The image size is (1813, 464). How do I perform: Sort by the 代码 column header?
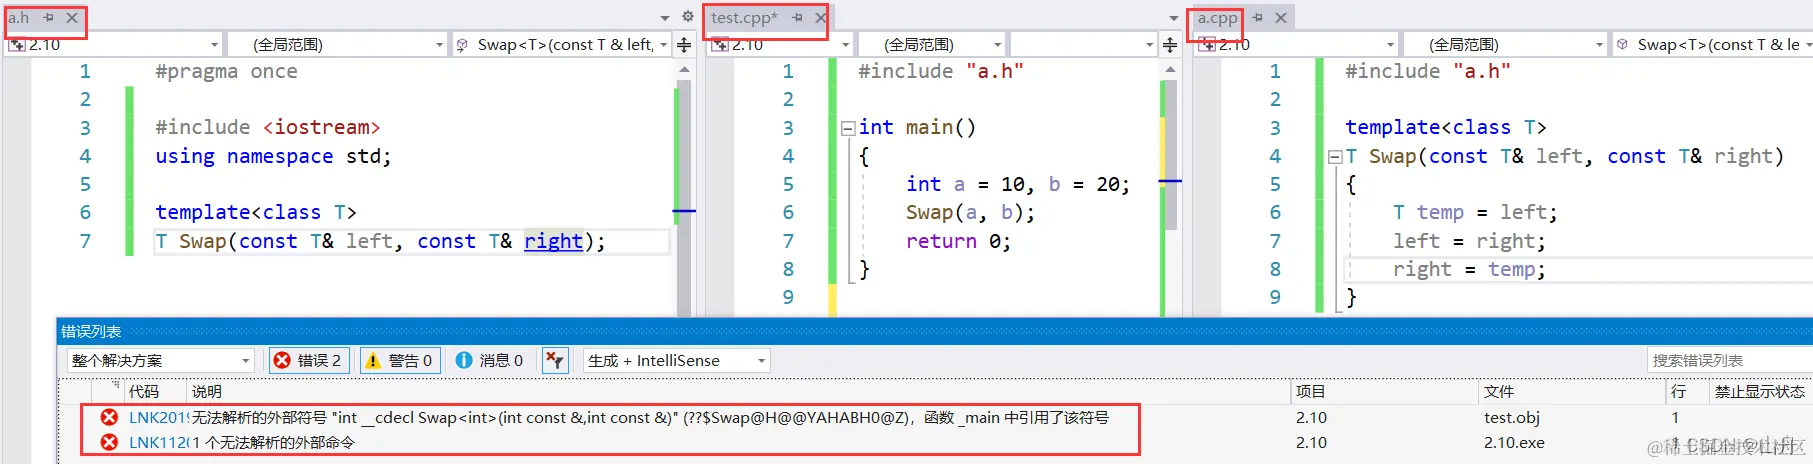point(143,391)
